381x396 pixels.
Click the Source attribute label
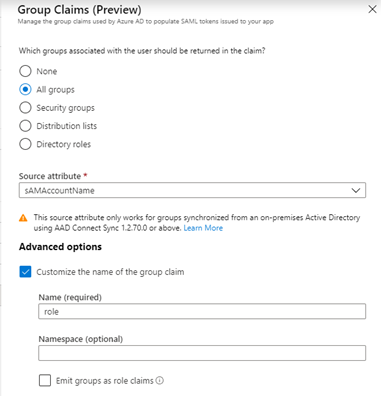[50, 176]
